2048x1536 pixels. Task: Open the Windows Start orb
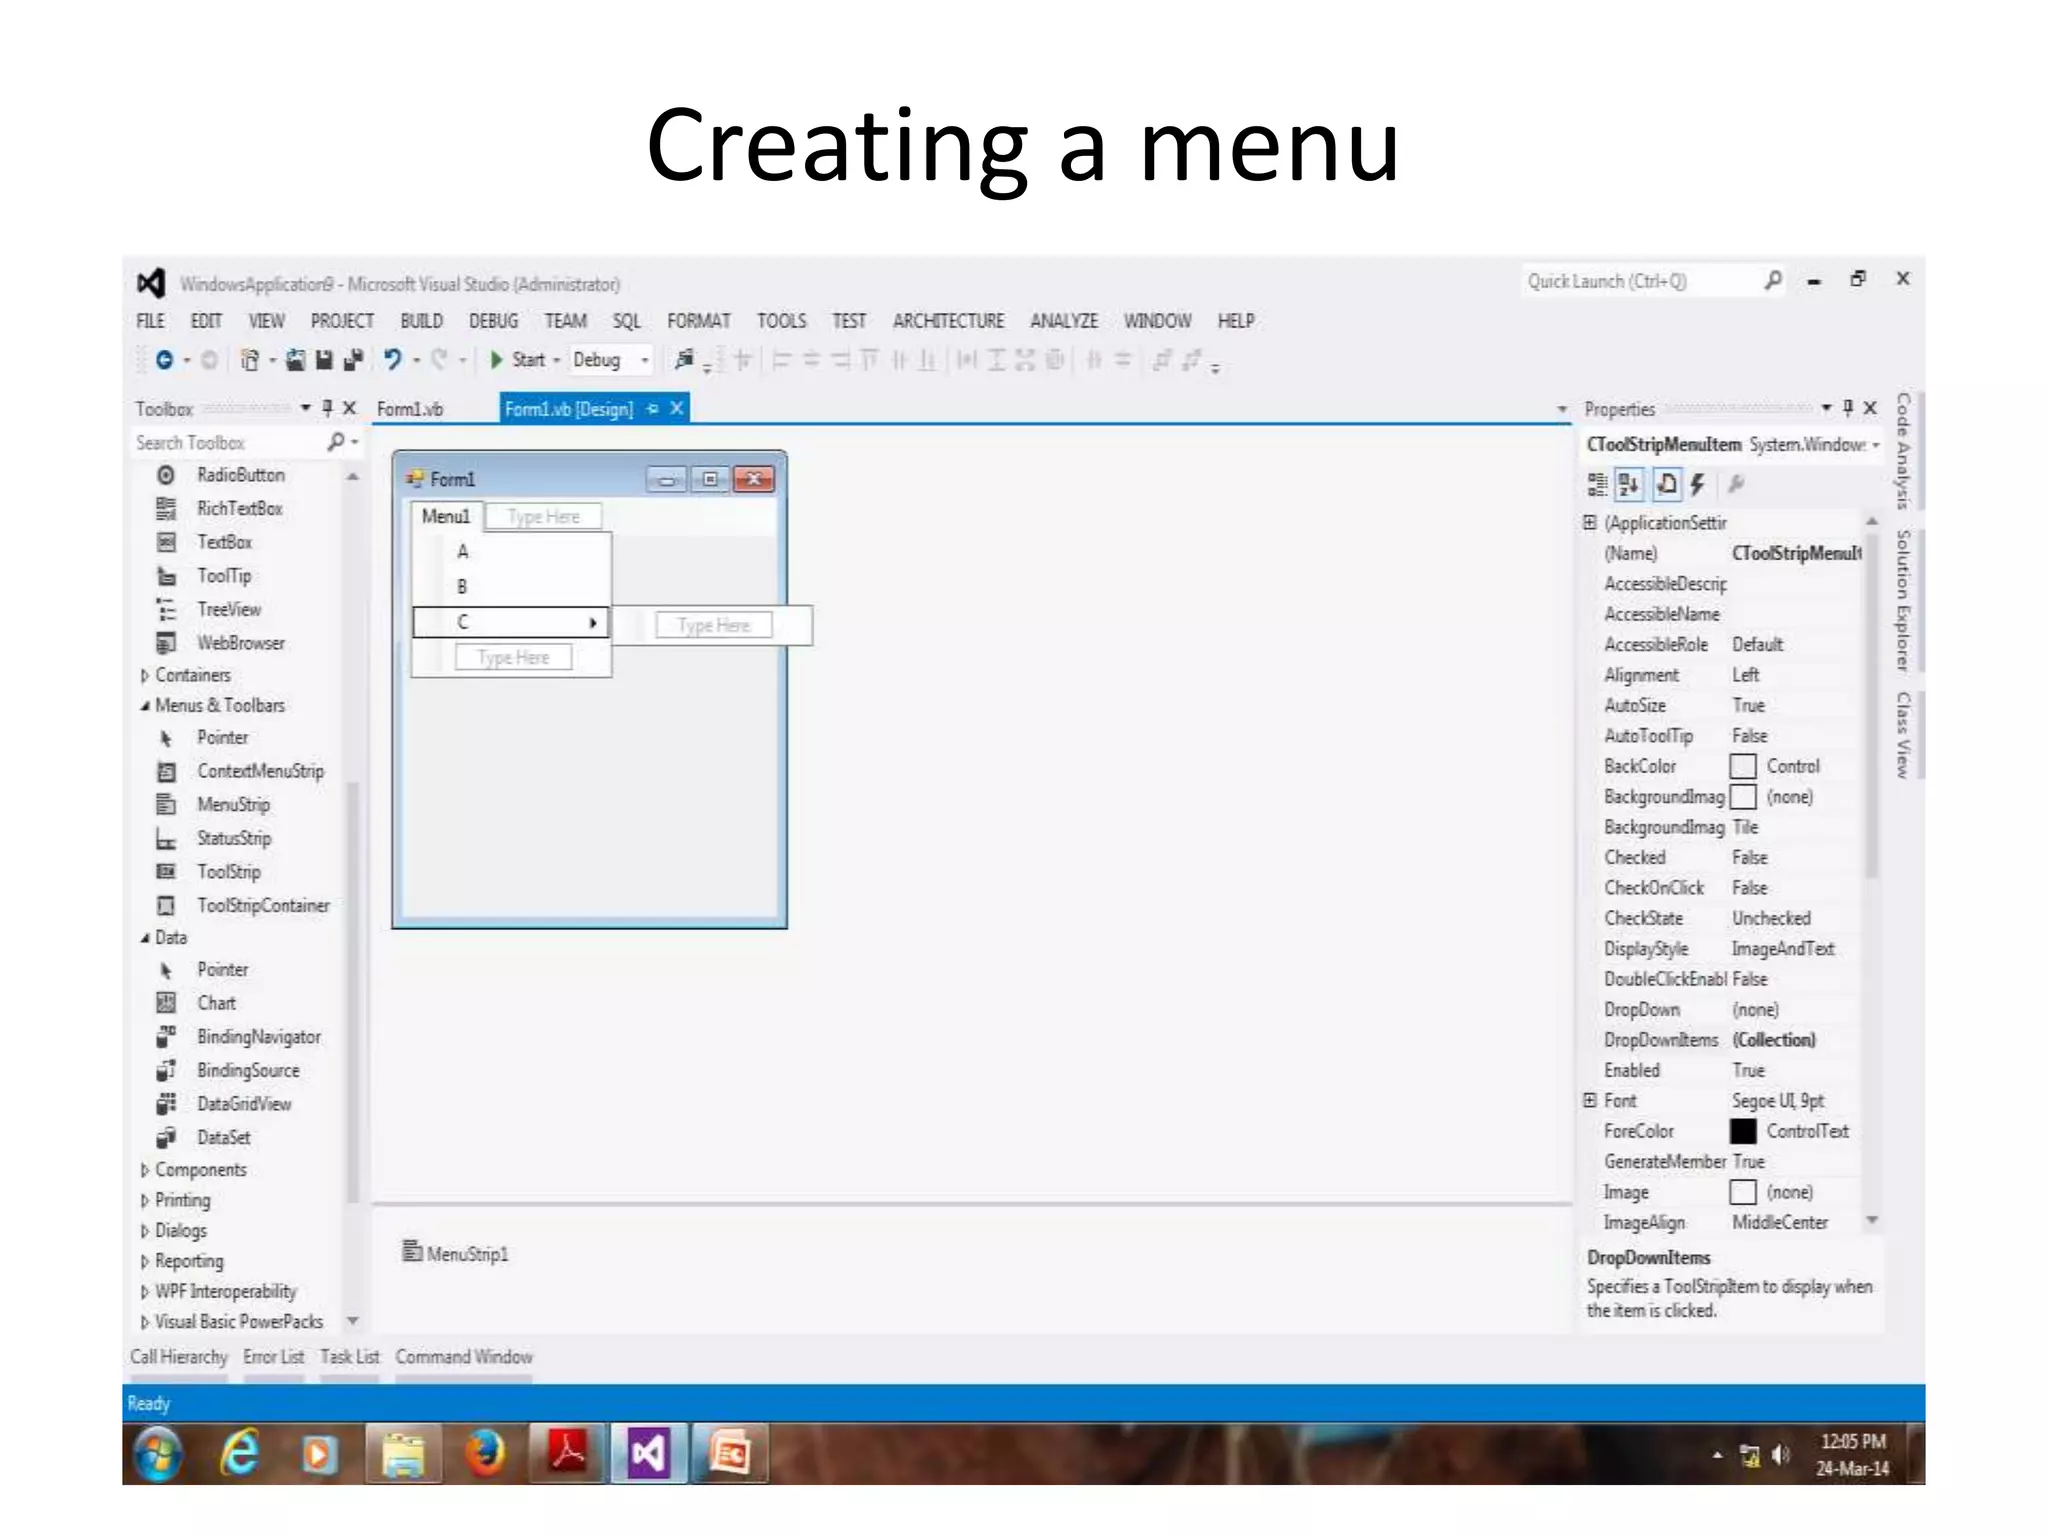pos(158,1453)
